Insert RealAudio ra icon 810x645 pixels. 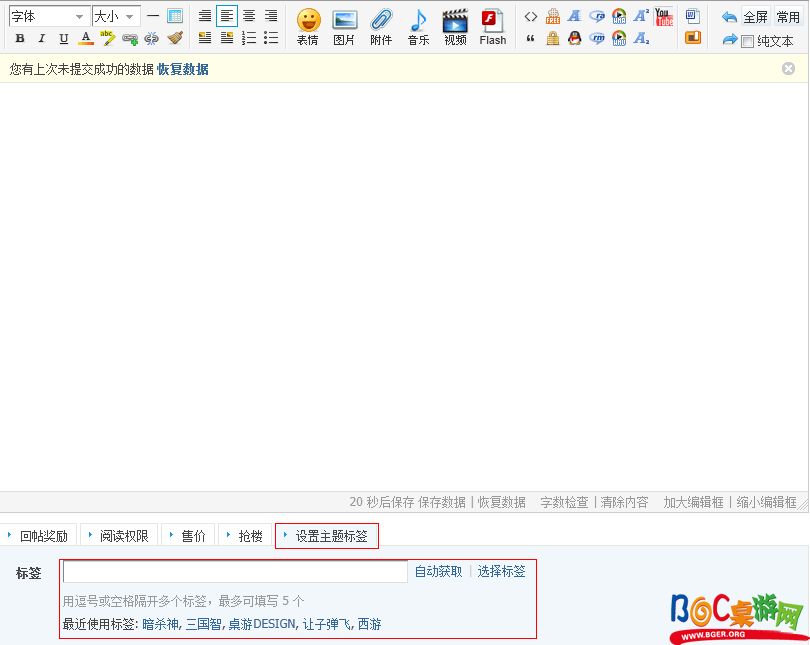(597, 17)
